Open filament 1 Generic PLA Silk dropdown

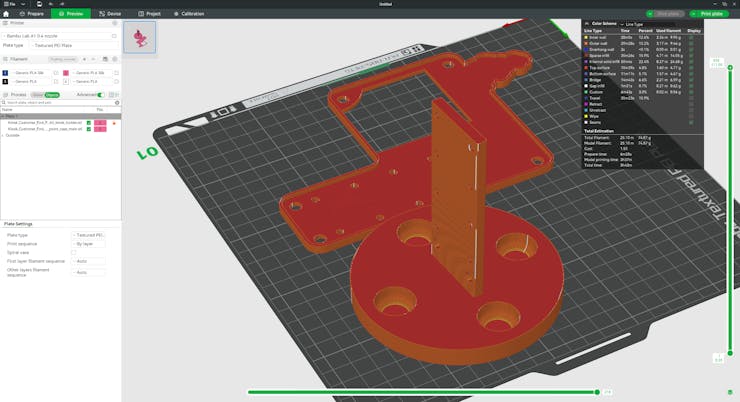(31, 73)
